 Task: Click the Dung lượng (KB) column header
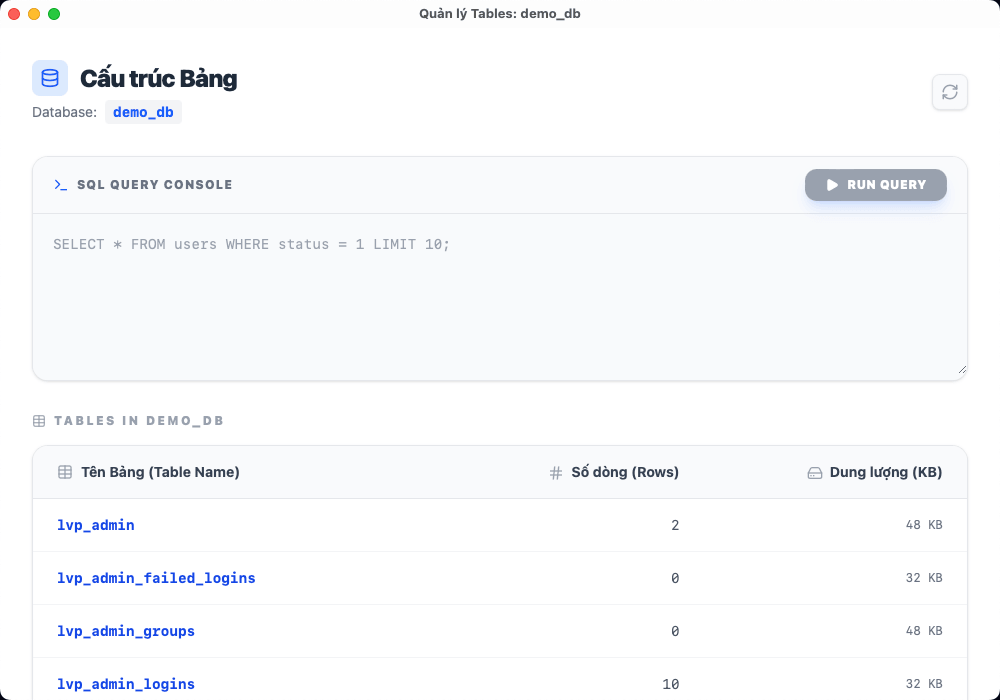point(885,472)
